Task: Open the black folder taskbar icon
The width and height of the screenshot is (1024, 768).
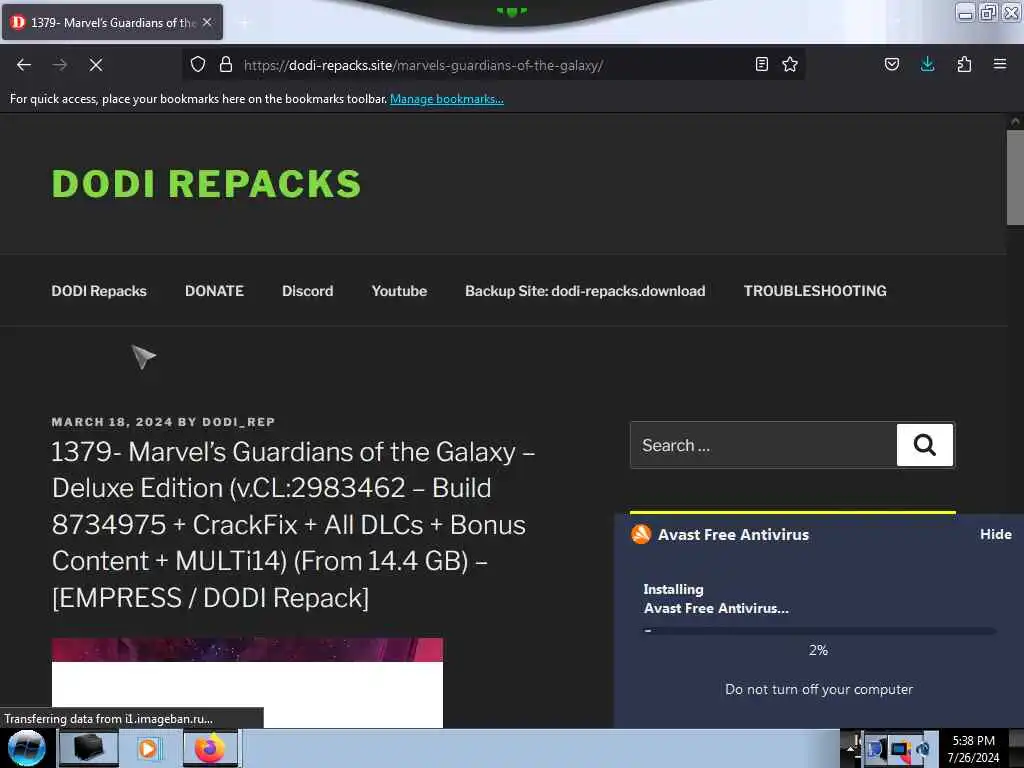Action: (89, 748)
